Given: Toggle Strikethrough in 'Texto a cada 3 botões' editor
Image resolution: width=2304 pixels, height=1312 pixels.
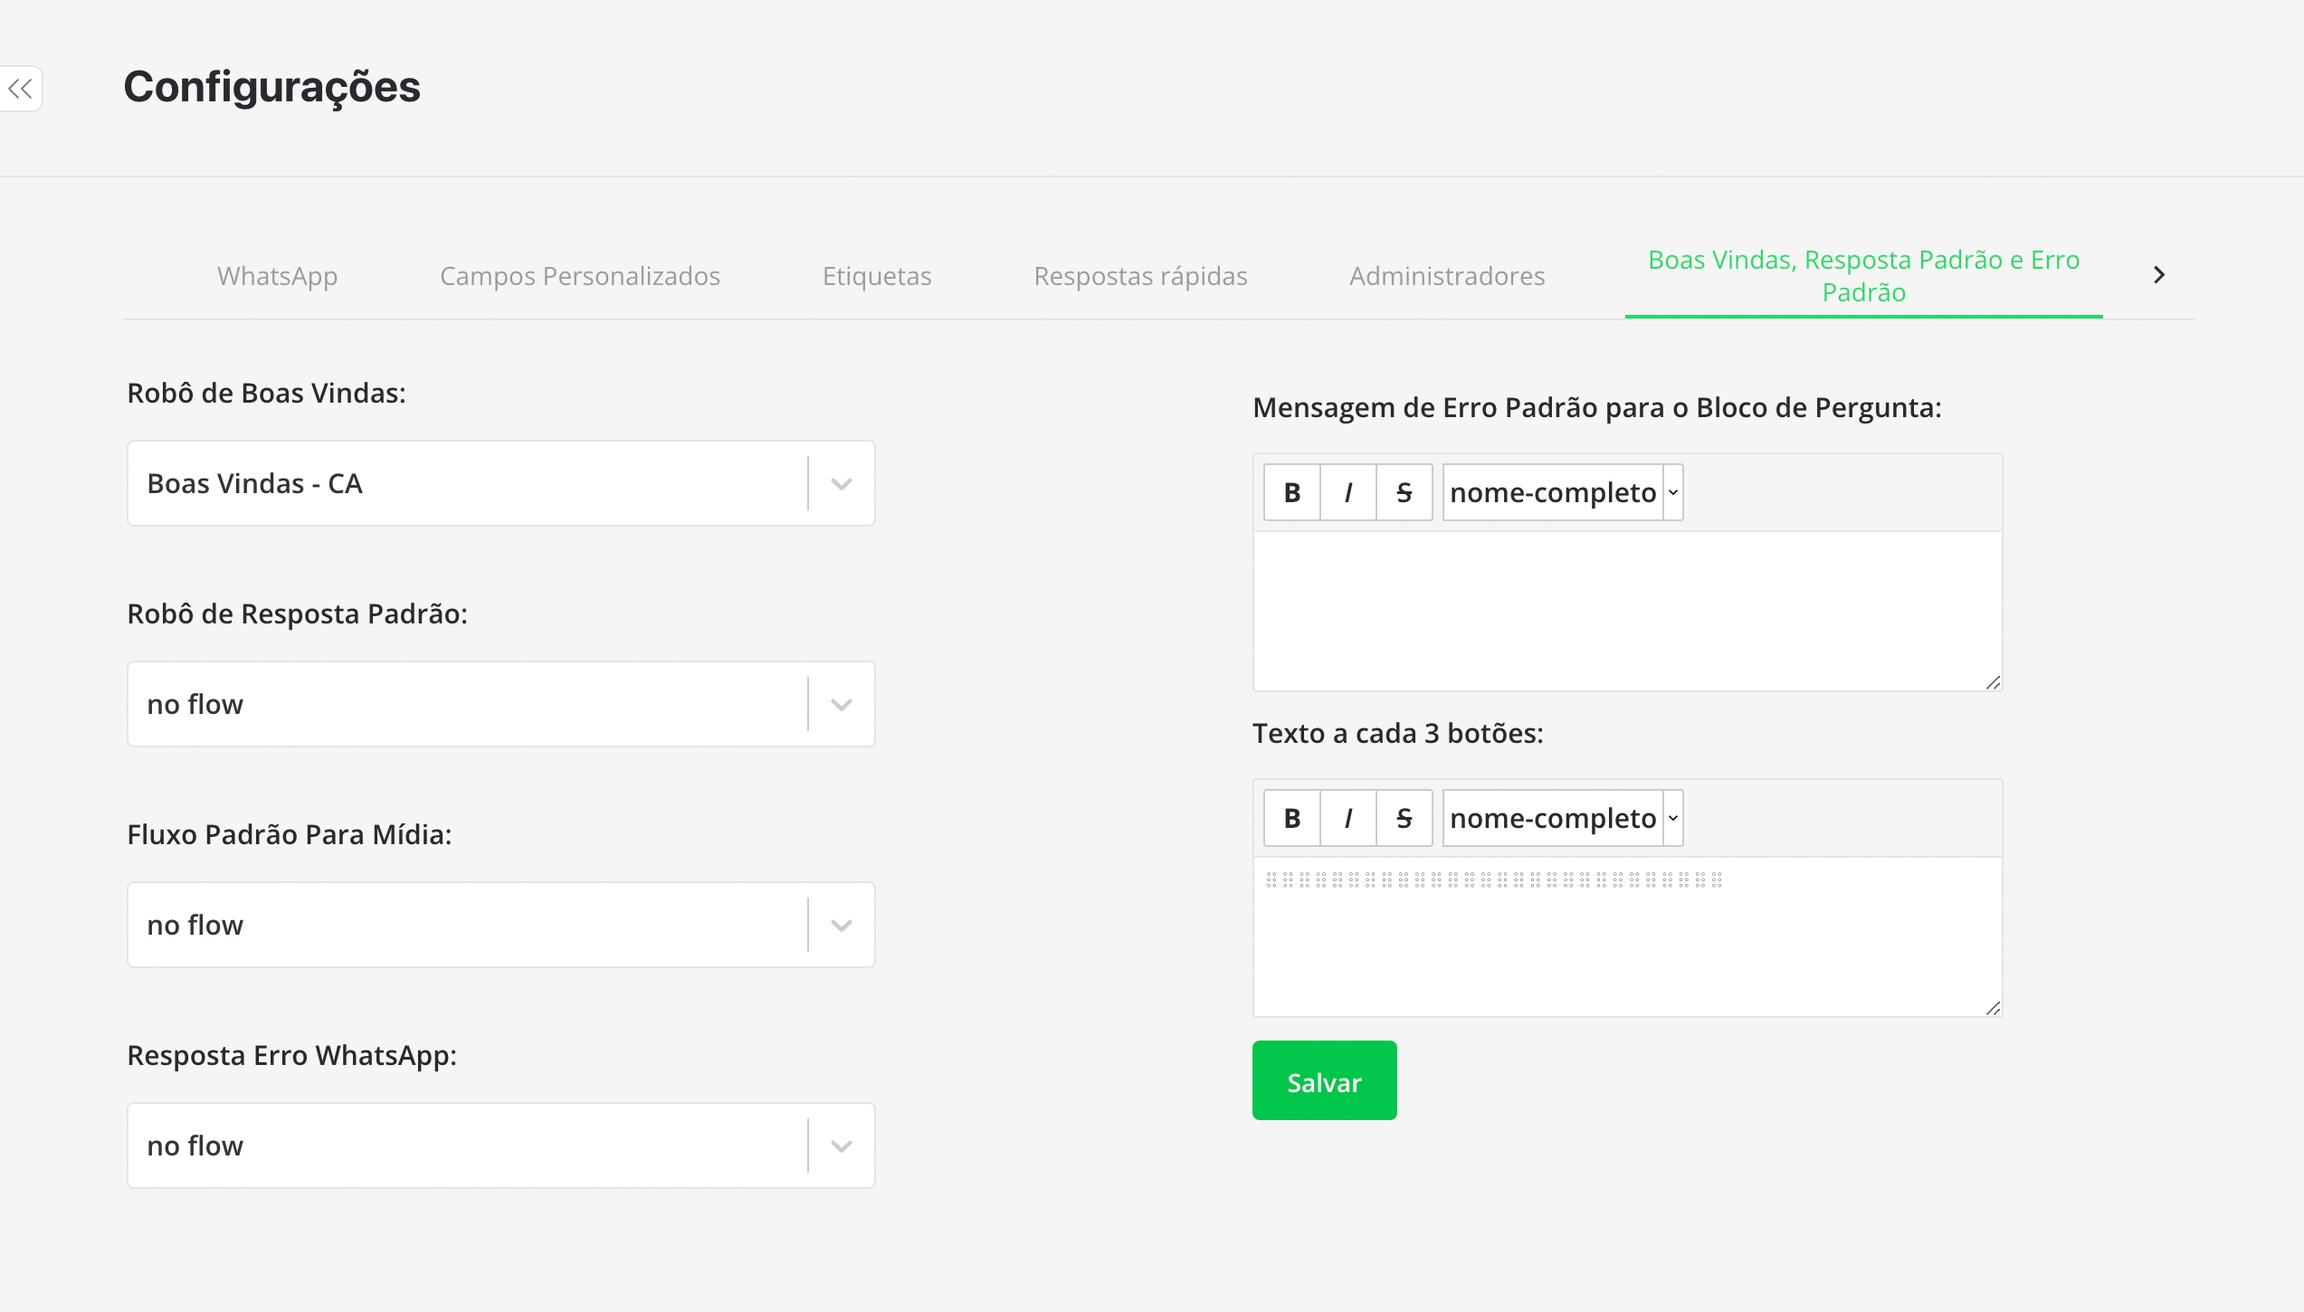Looking at the screenshot, I should click(x=1404, y=818).
